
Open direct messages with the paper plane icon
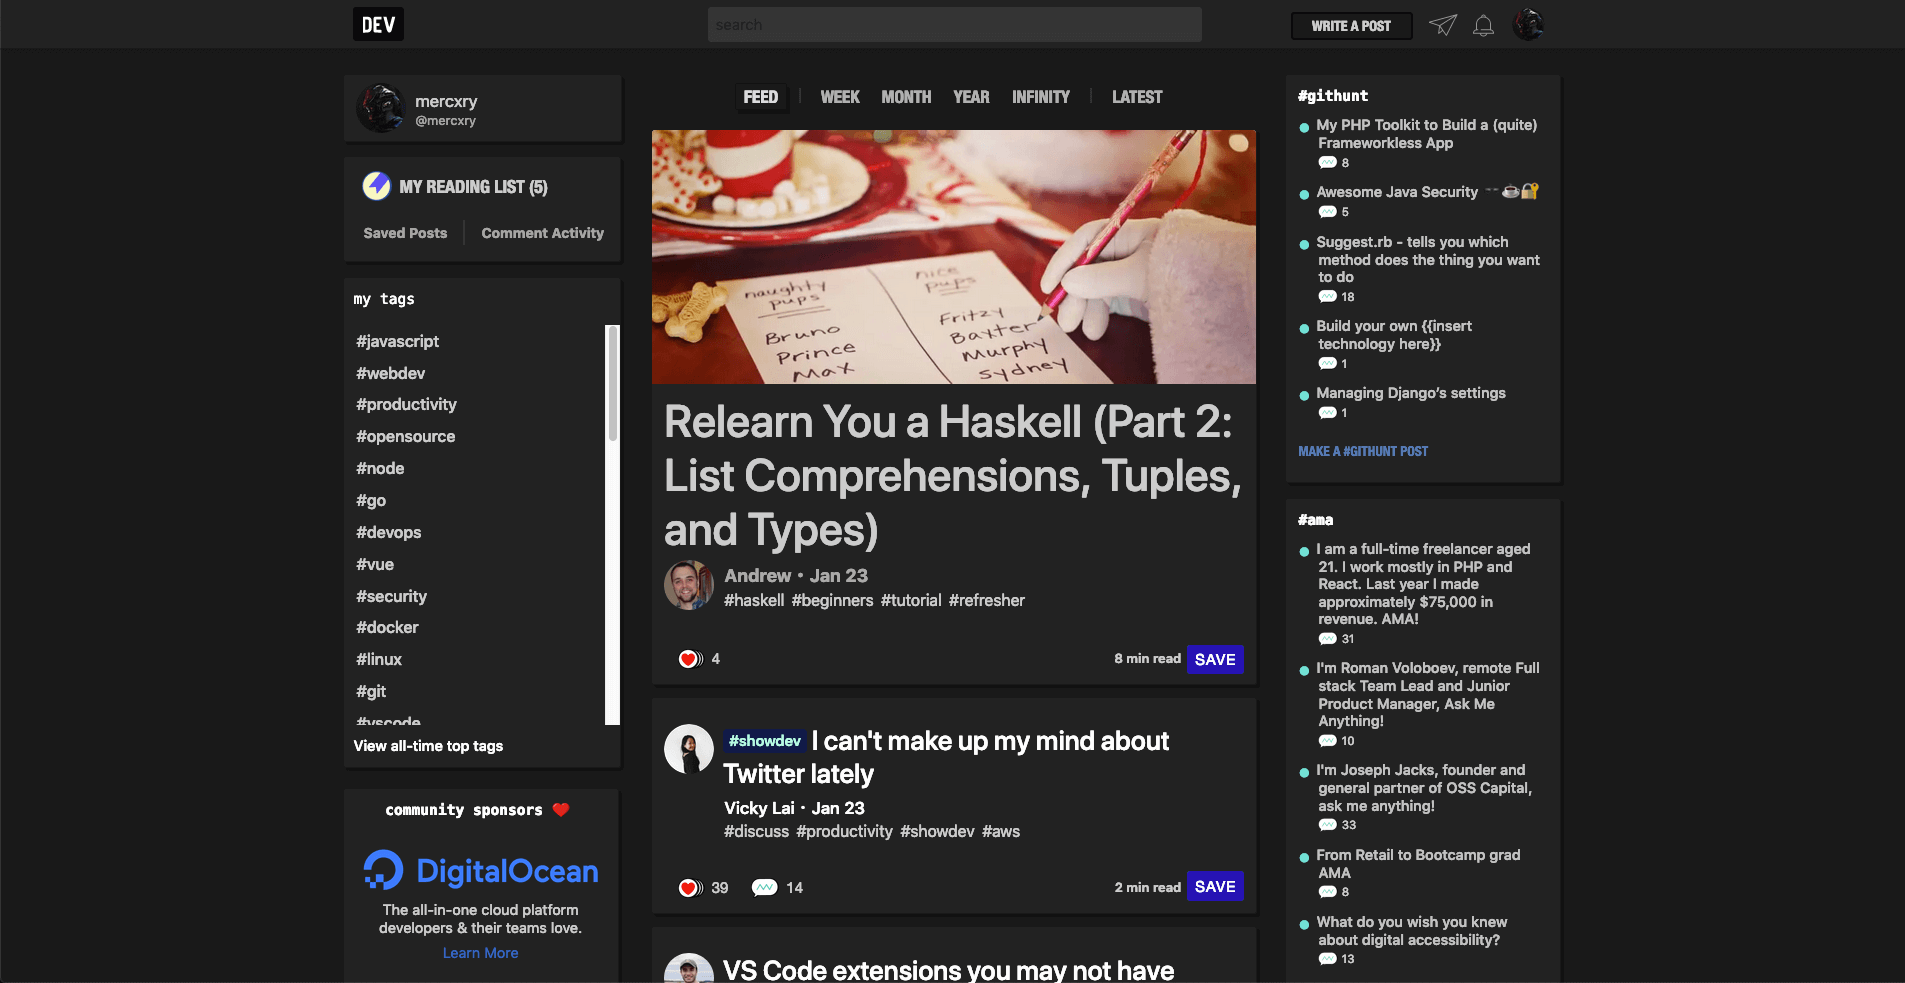click(x=1443, y=26)
